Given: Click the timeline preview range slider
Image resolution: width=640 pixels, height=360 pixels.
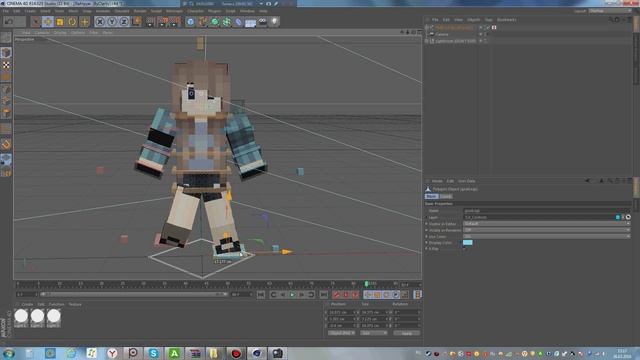Looking at the screenshot, I should coord(133,294).
